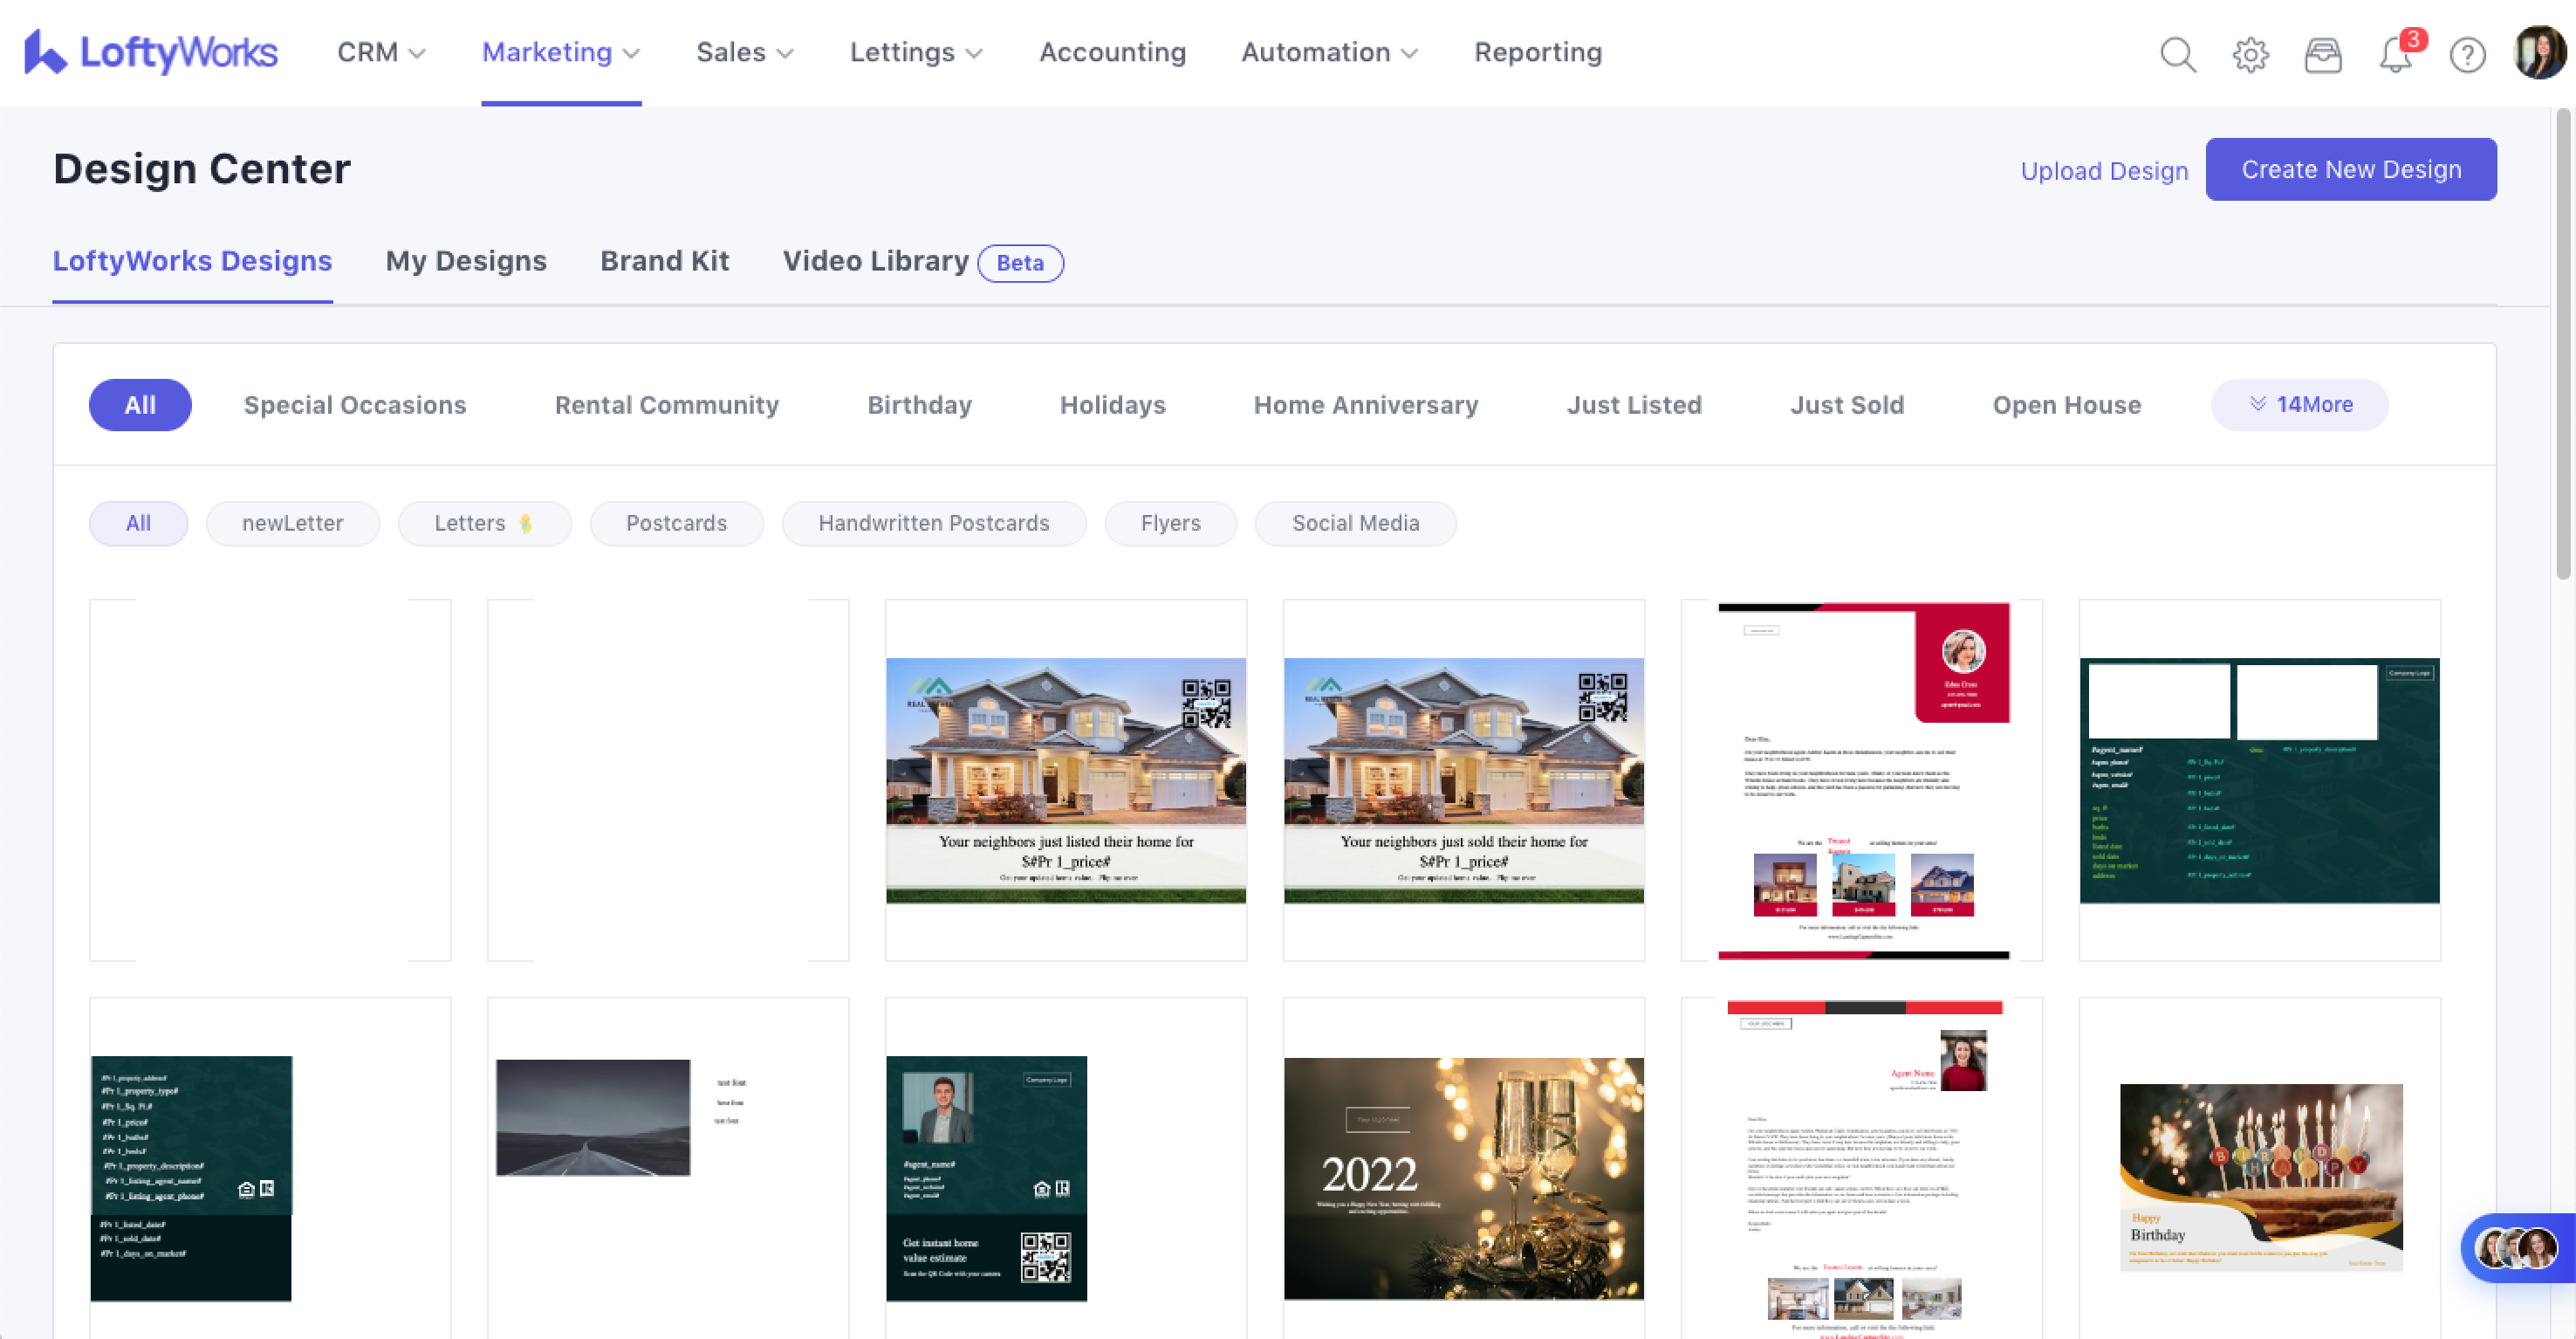Open the notifications bell icon
The width and height of the screenshot is (2576, 1339).
point(2395,54)
